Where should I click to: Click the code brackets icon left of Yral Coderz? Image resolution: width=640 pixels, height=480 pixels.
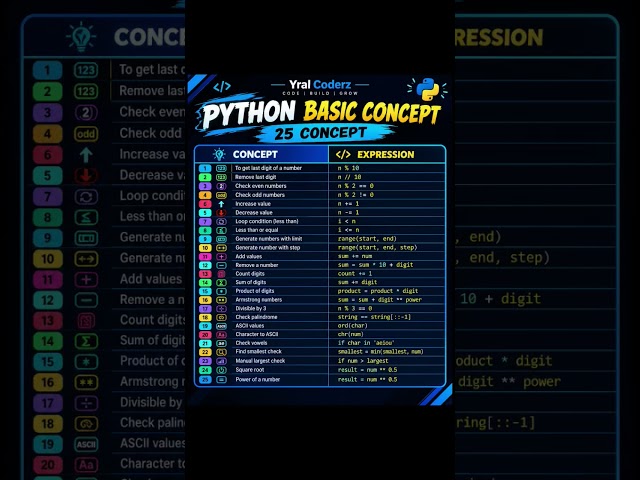click(222, 87)
